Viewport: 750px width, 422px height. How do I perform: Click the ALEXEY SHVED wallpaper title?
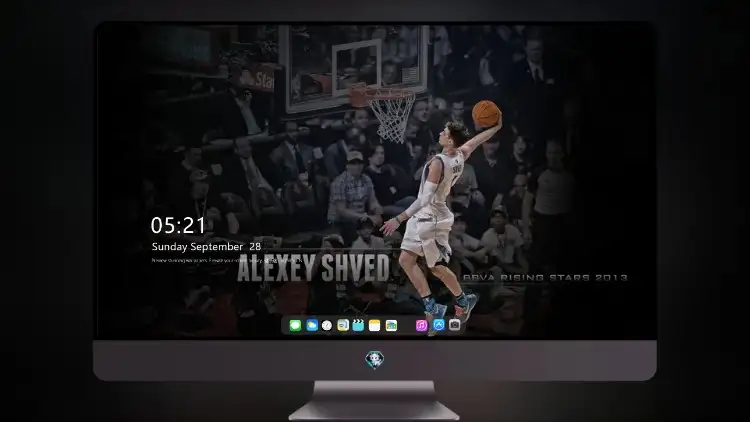pyautogui.click(x=313, y=268)
